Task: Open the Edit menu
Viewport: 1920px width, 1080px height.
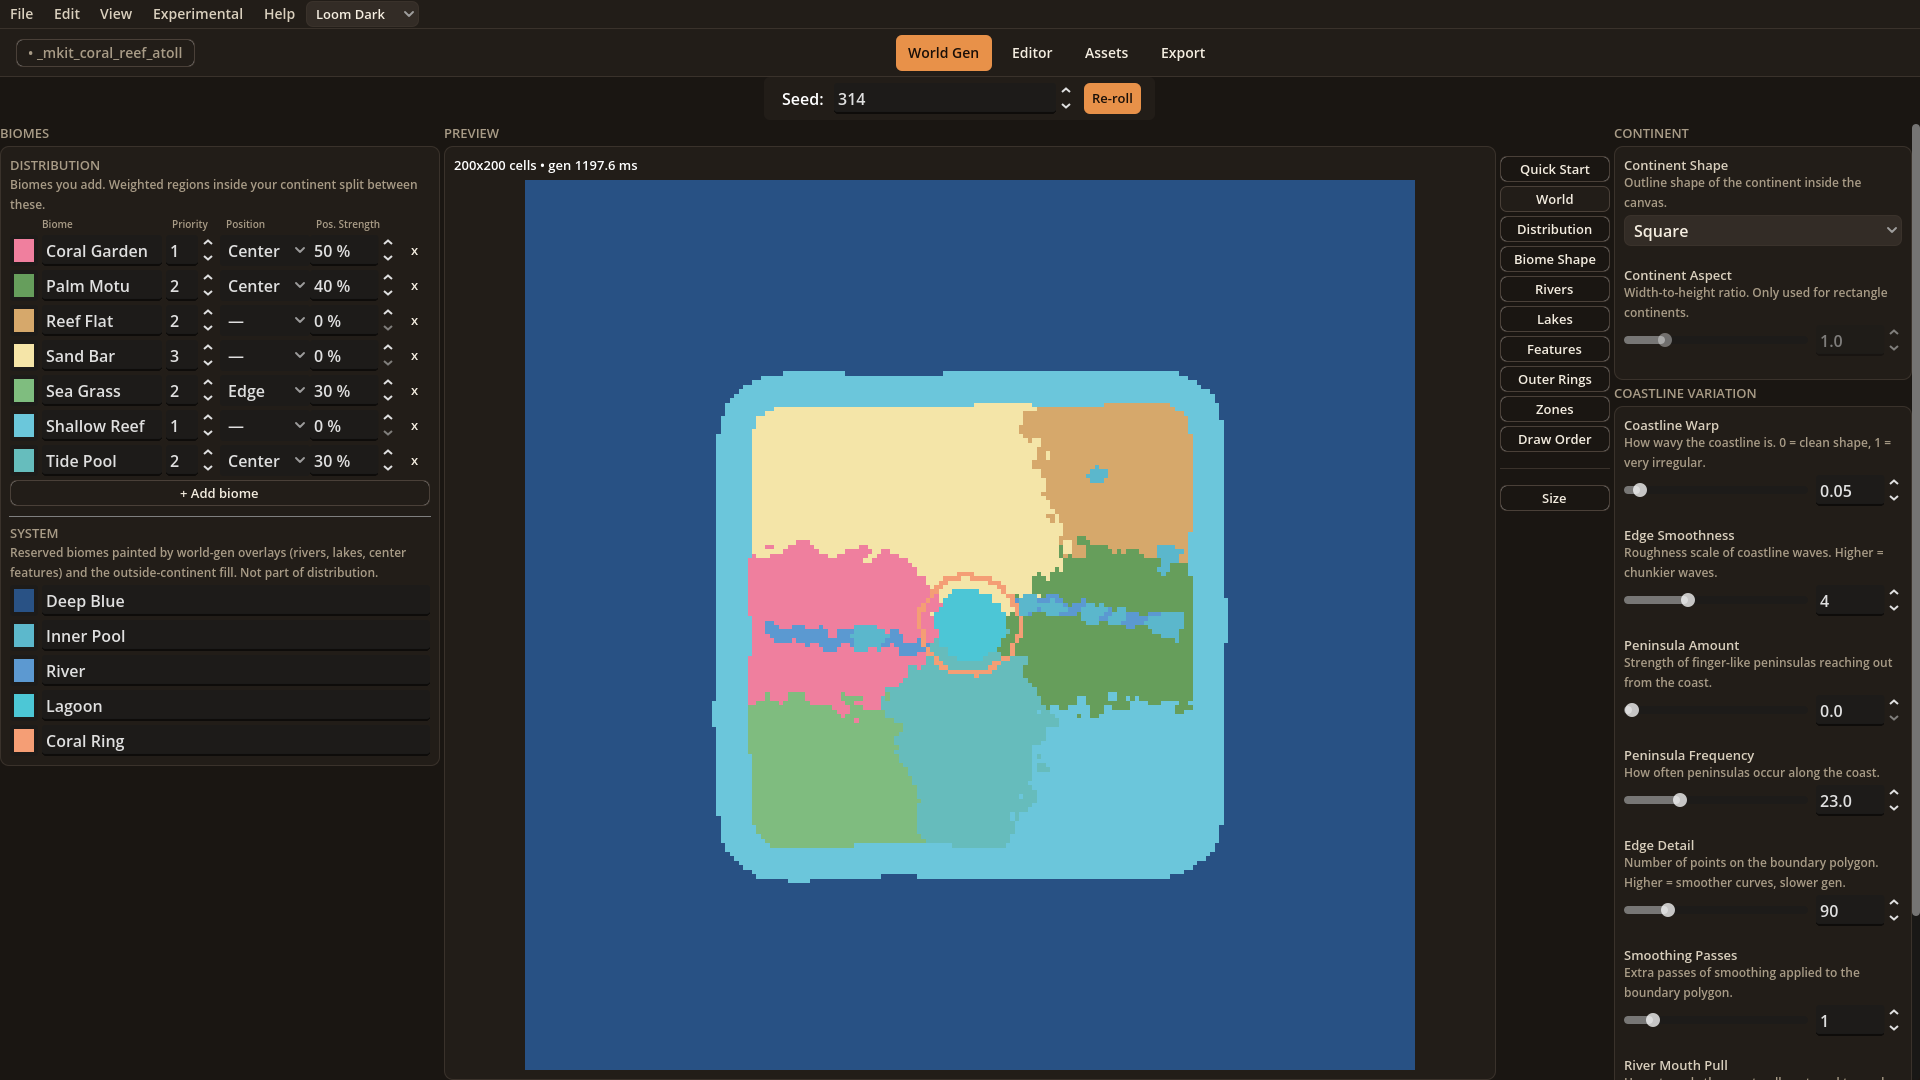Action: point(67,14)
